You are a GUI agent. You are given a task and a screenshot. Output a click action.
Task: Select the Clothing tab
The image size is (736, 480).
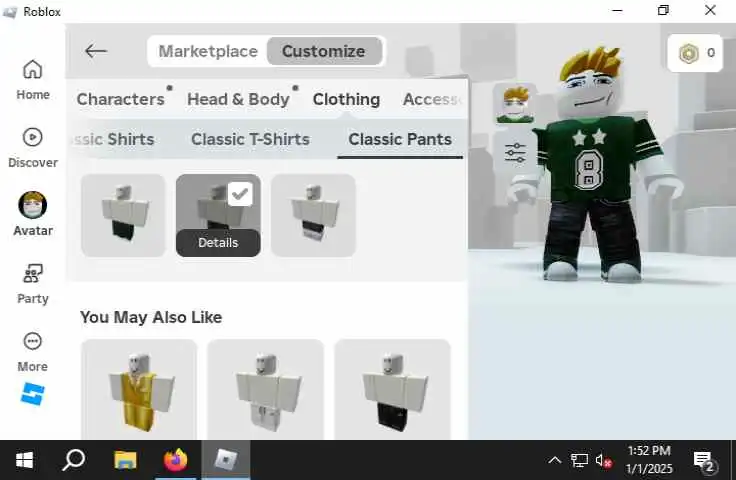346,99
